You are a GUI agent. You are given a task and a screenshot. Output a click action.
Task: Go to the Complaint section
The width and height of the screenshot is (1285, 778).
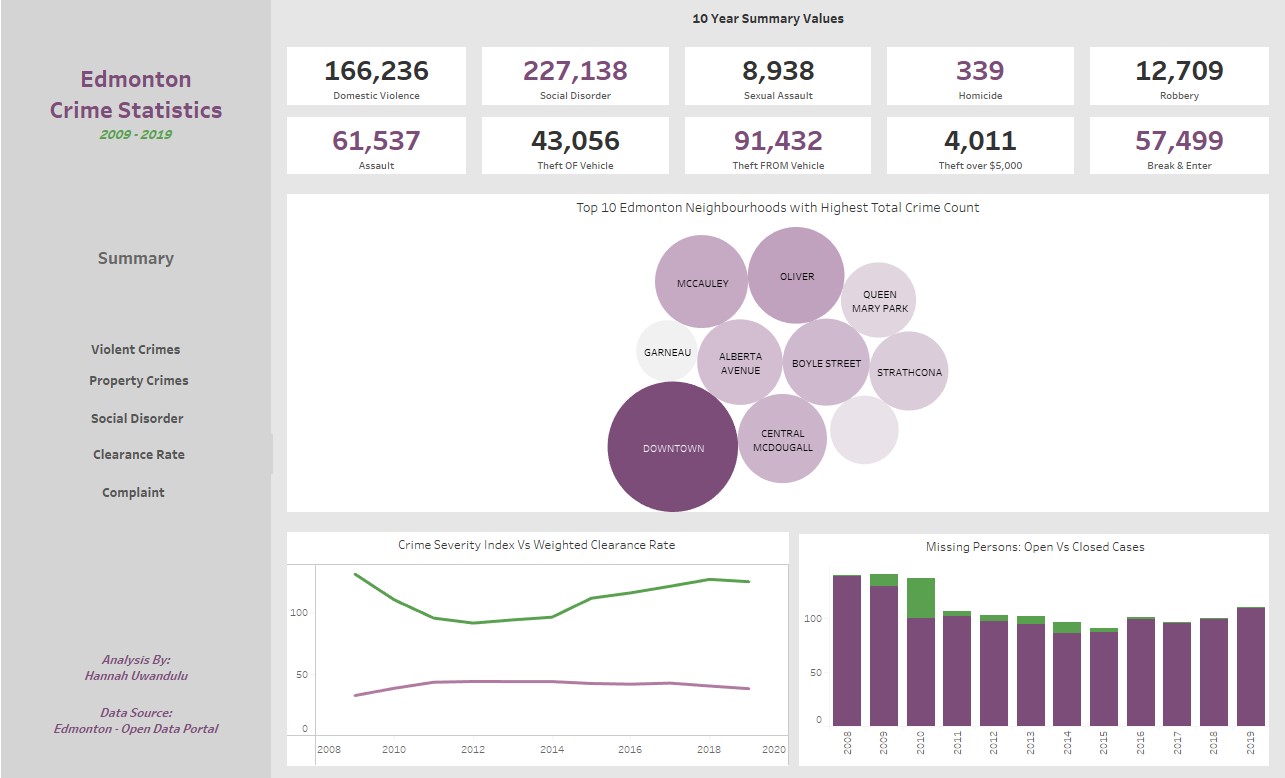tap(135, 491)
